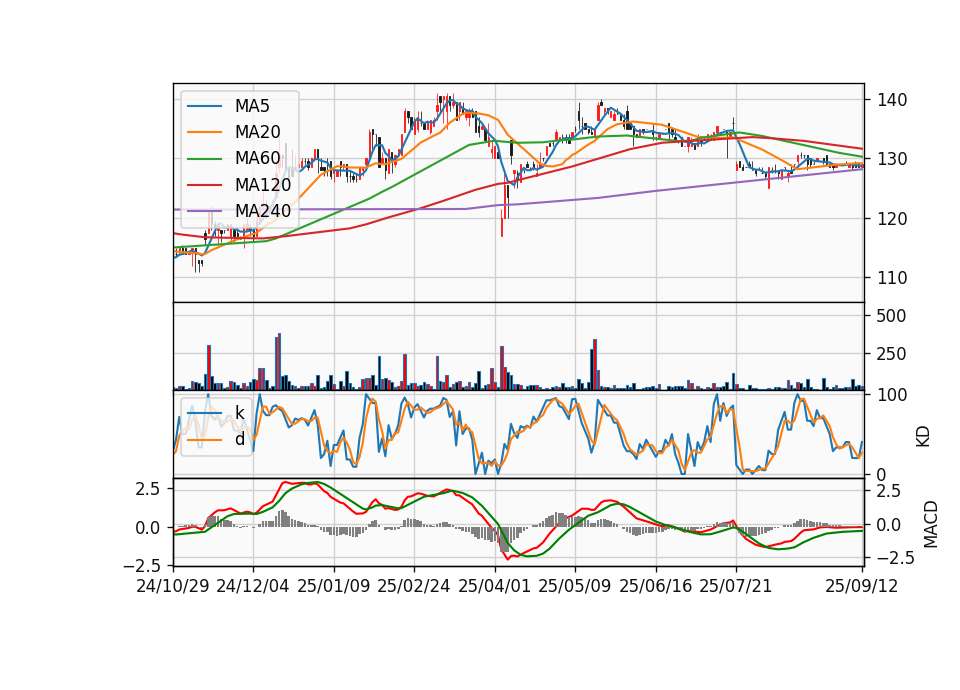The height and width of the screenshot is (690, 960).
Task: Click the 140 price axis tick
Action: (892, 100)
